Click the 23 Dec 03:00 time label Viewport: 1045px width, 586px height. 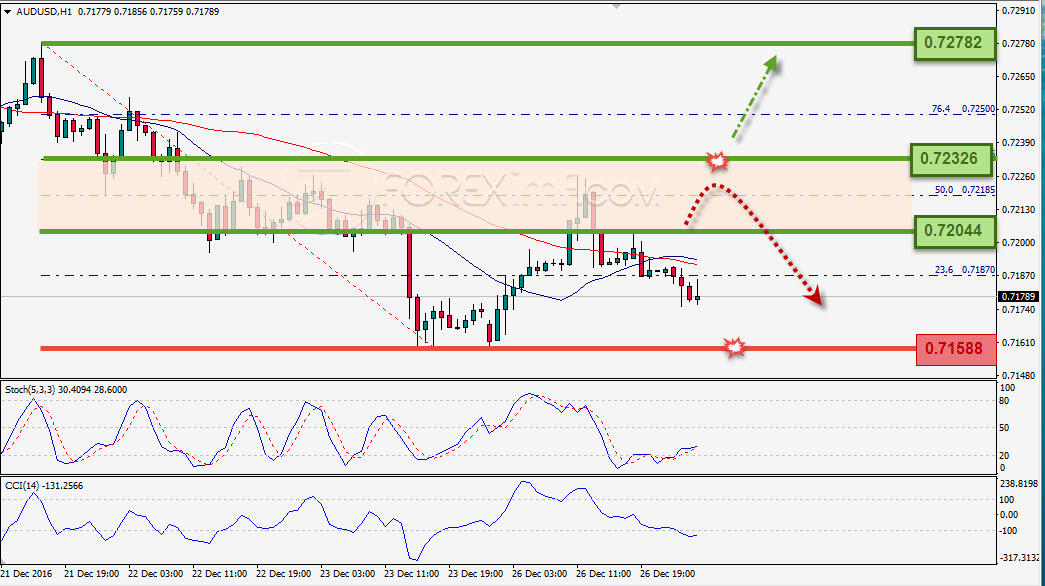(x=347, y=573)
